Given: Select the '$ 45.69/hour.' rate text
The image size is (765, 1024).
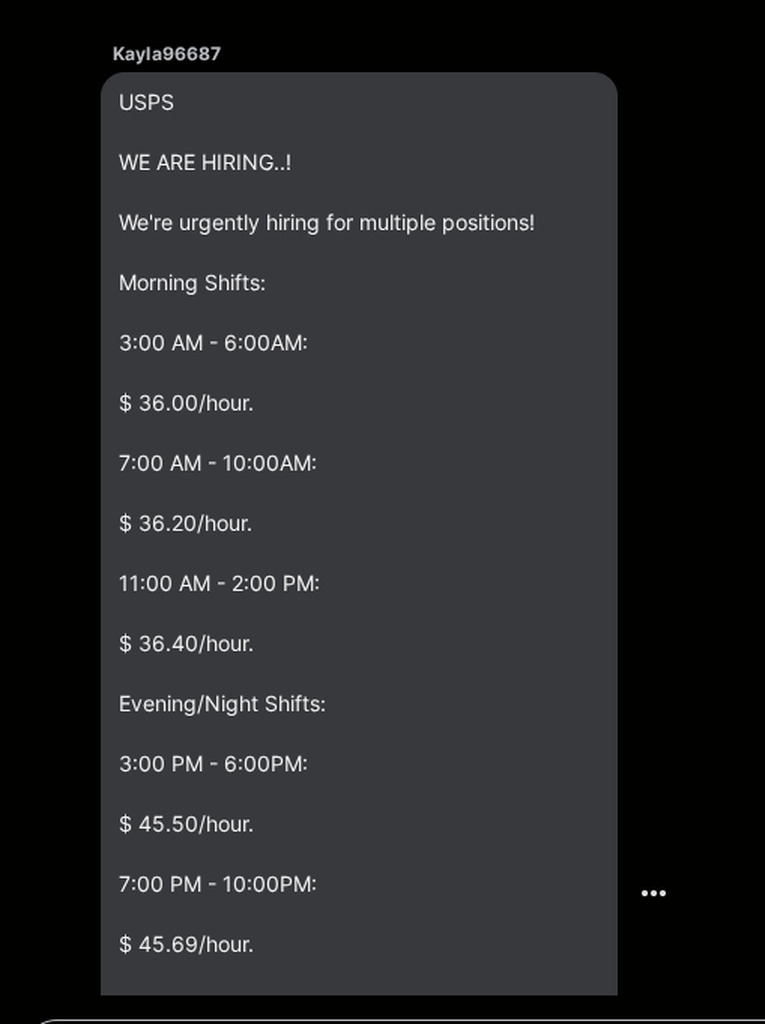Looking at the screenshot, I should (x=186, y=944).
